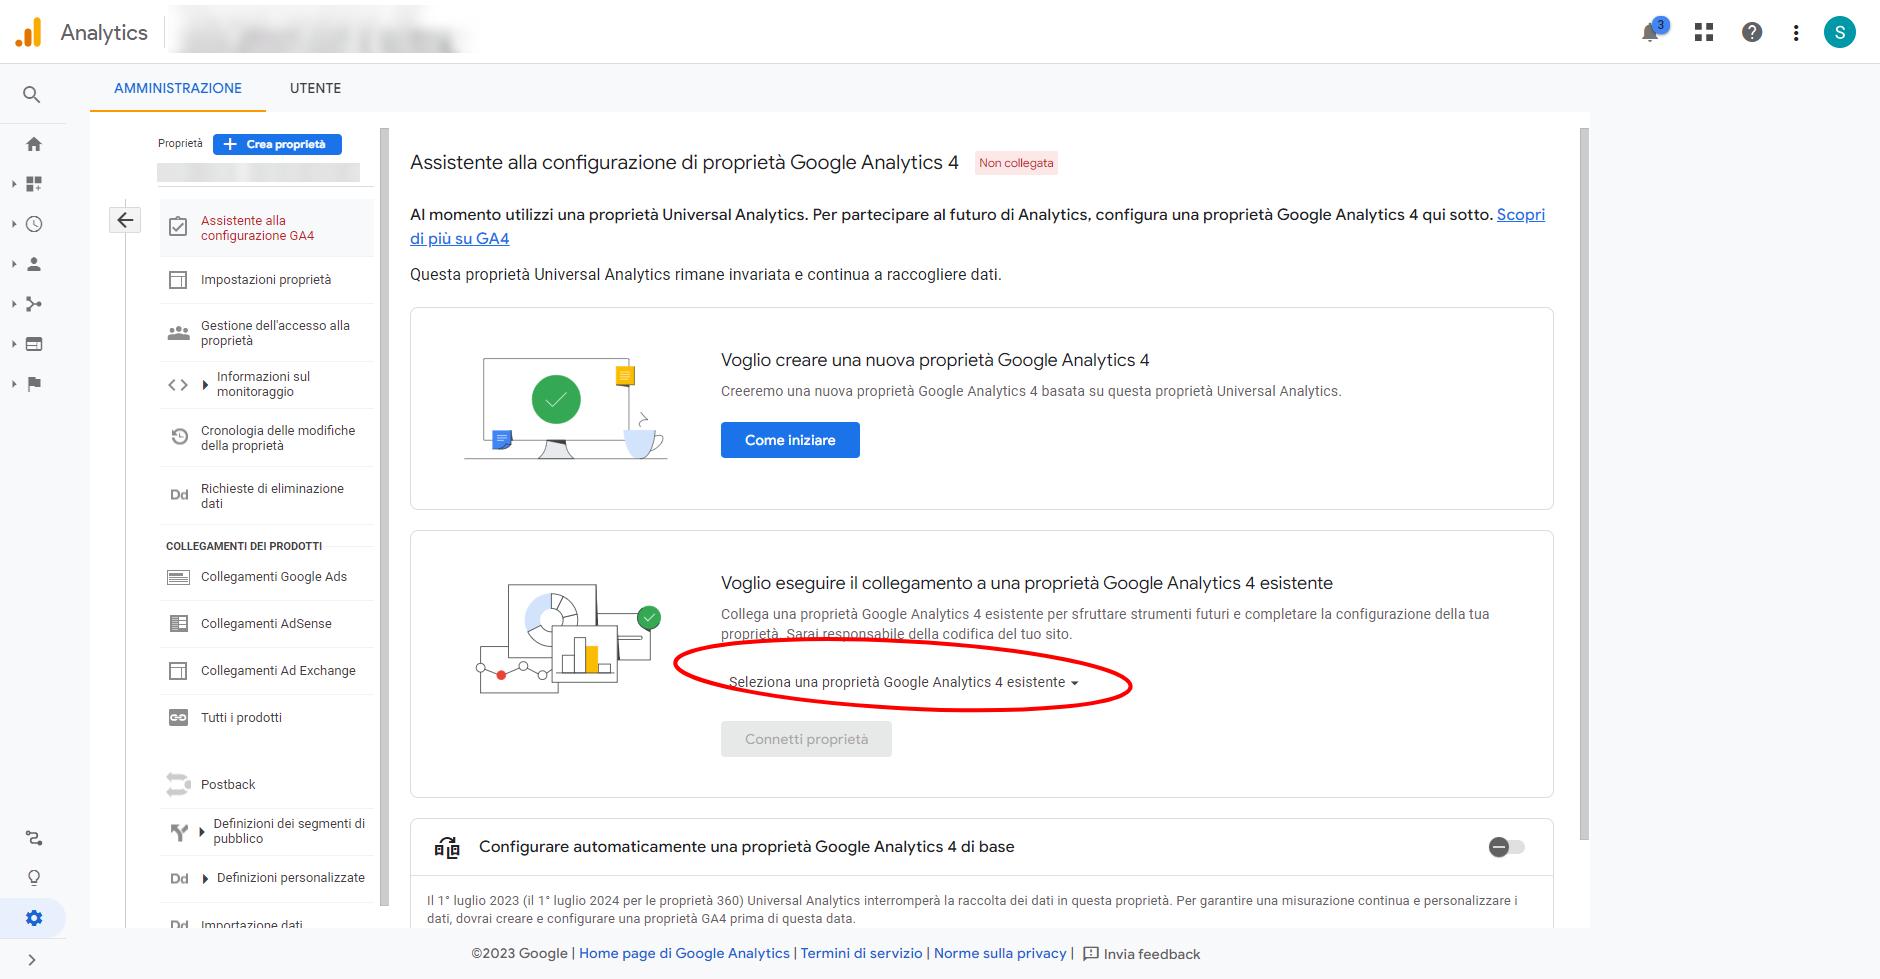Click the Insights lightbulb icon

(34, 878)
